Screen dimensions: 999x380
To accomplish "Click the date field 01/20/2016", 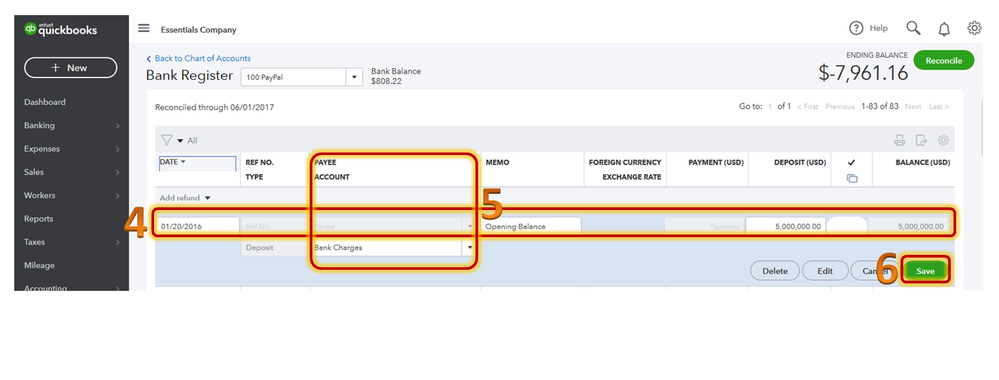I will click(198, 226).
